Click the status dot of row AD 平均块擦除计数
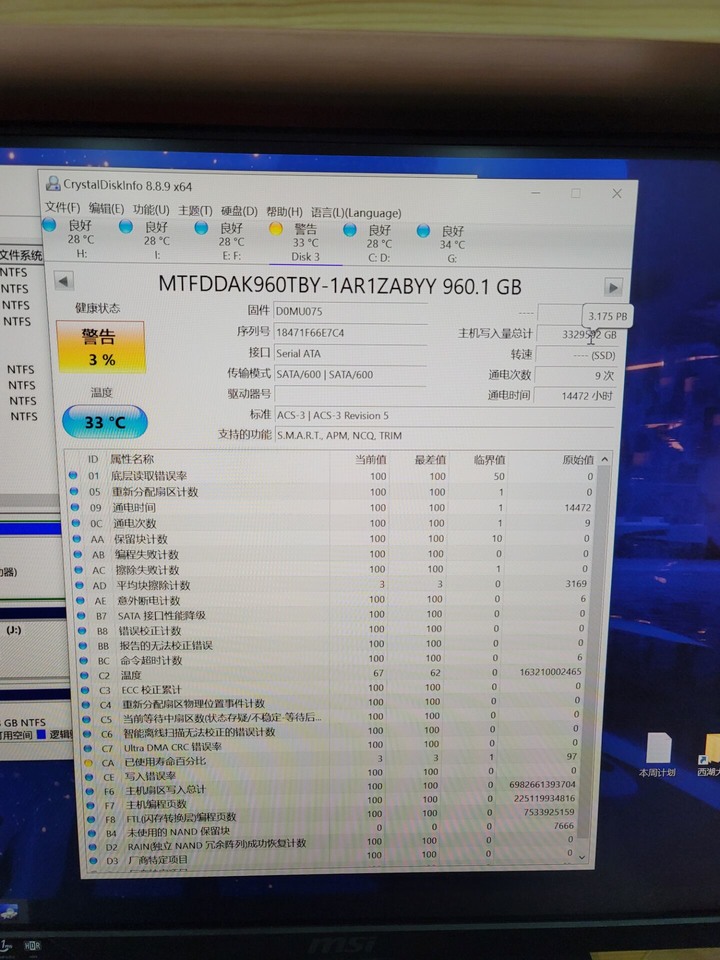Viewport: 720px width, 960px height. coord(80,585)
